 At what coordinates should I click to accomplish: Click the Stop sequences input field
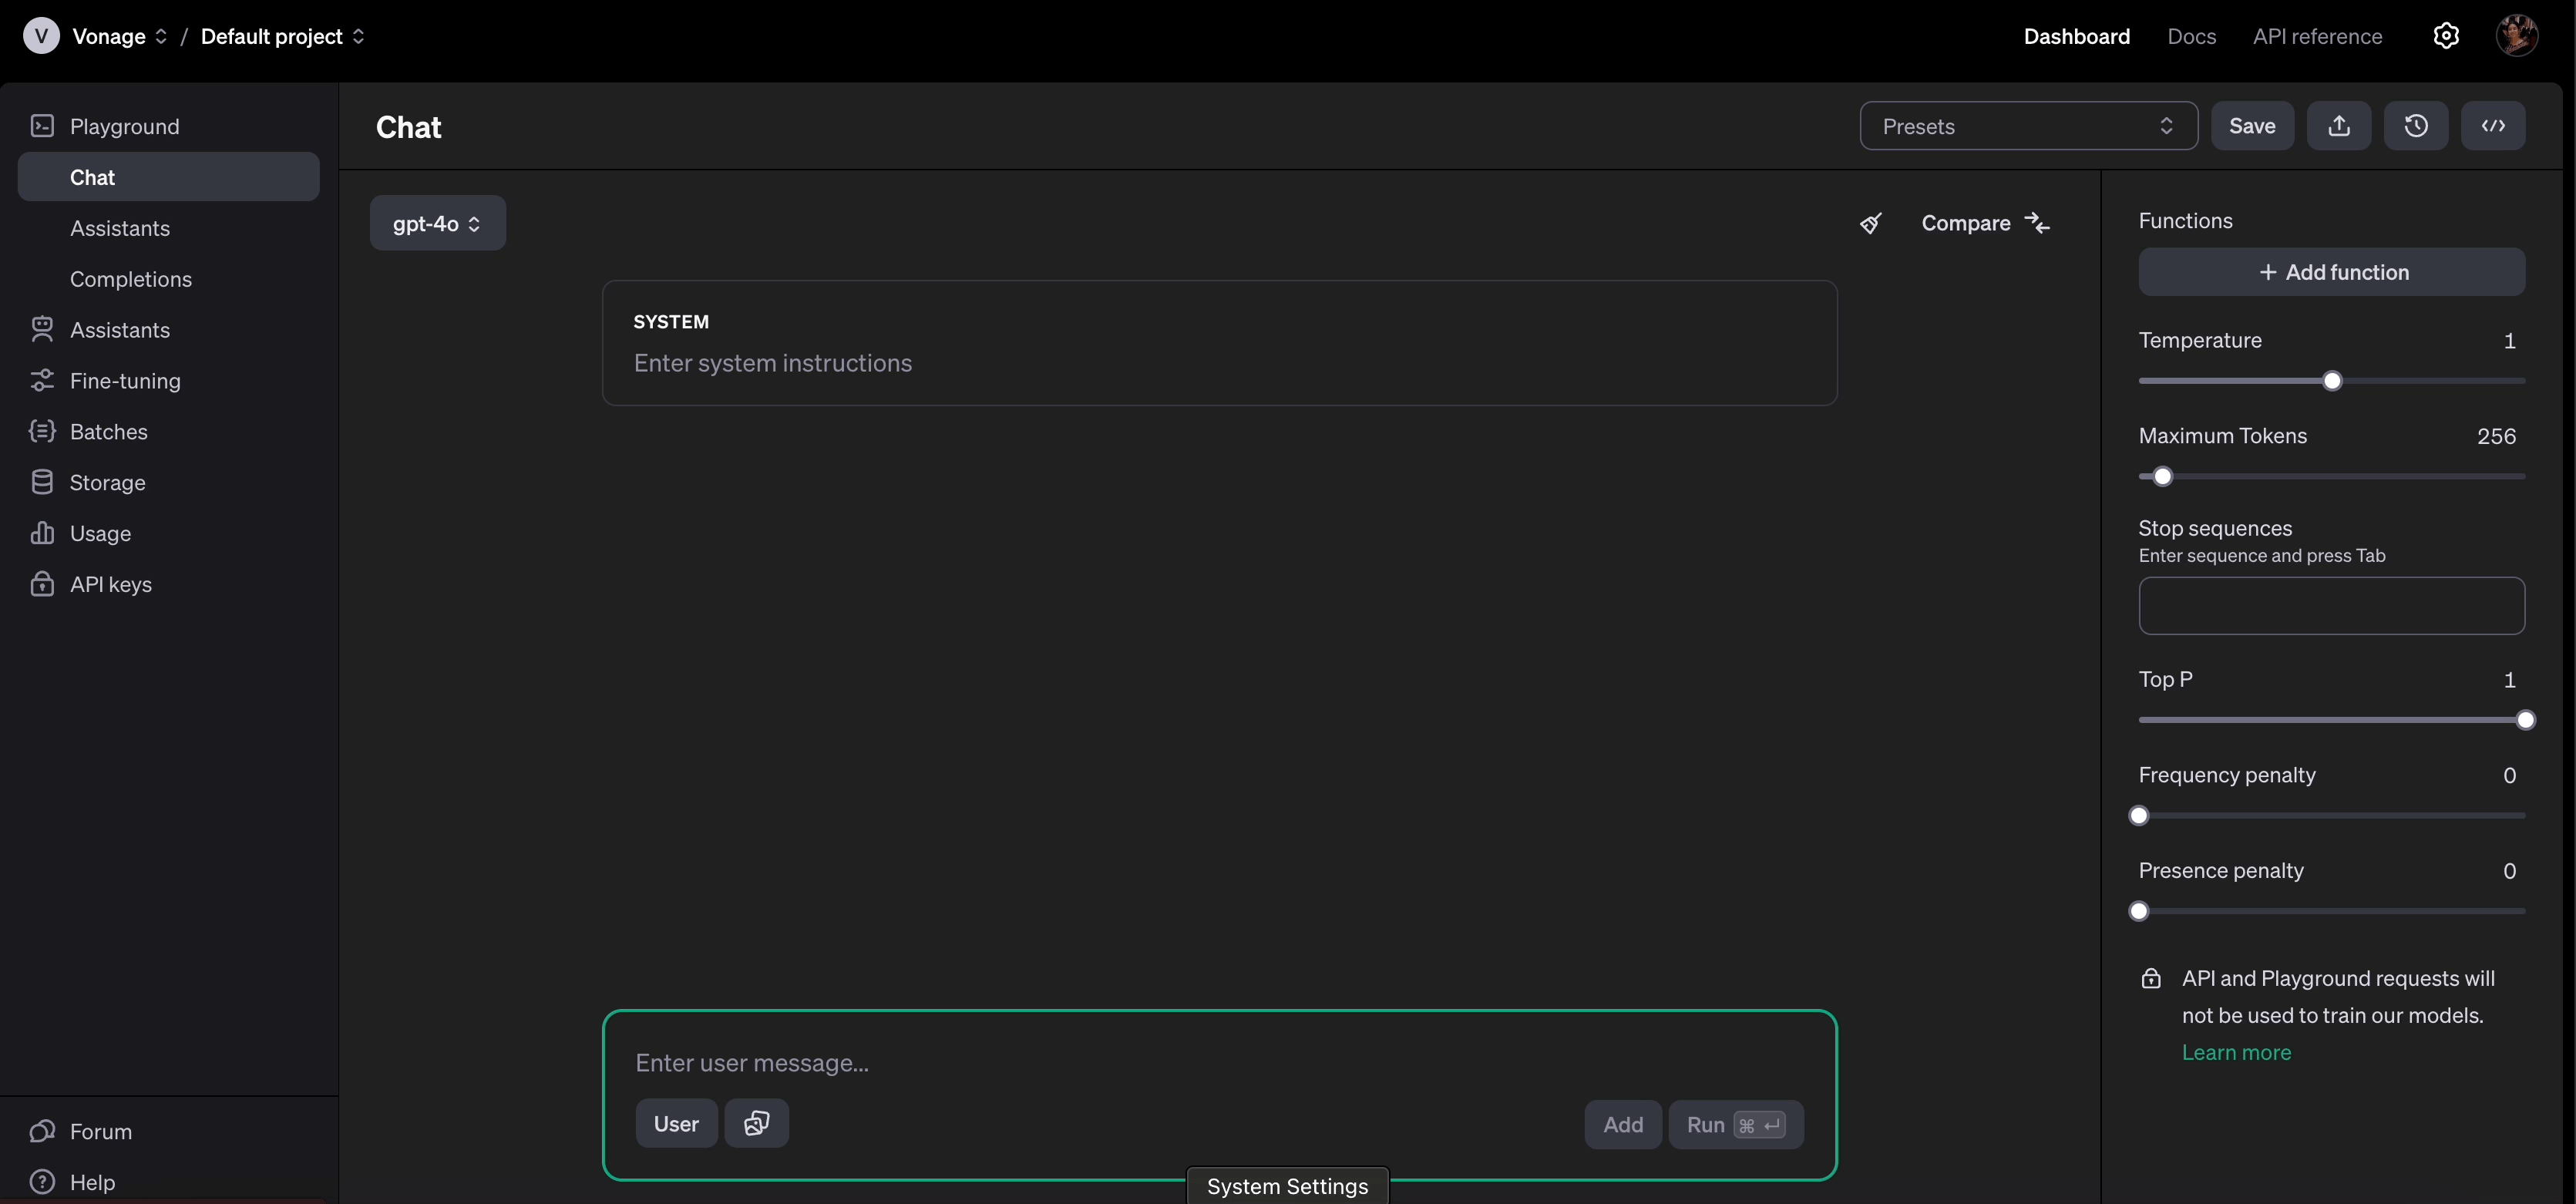(x=2331, y=605)
